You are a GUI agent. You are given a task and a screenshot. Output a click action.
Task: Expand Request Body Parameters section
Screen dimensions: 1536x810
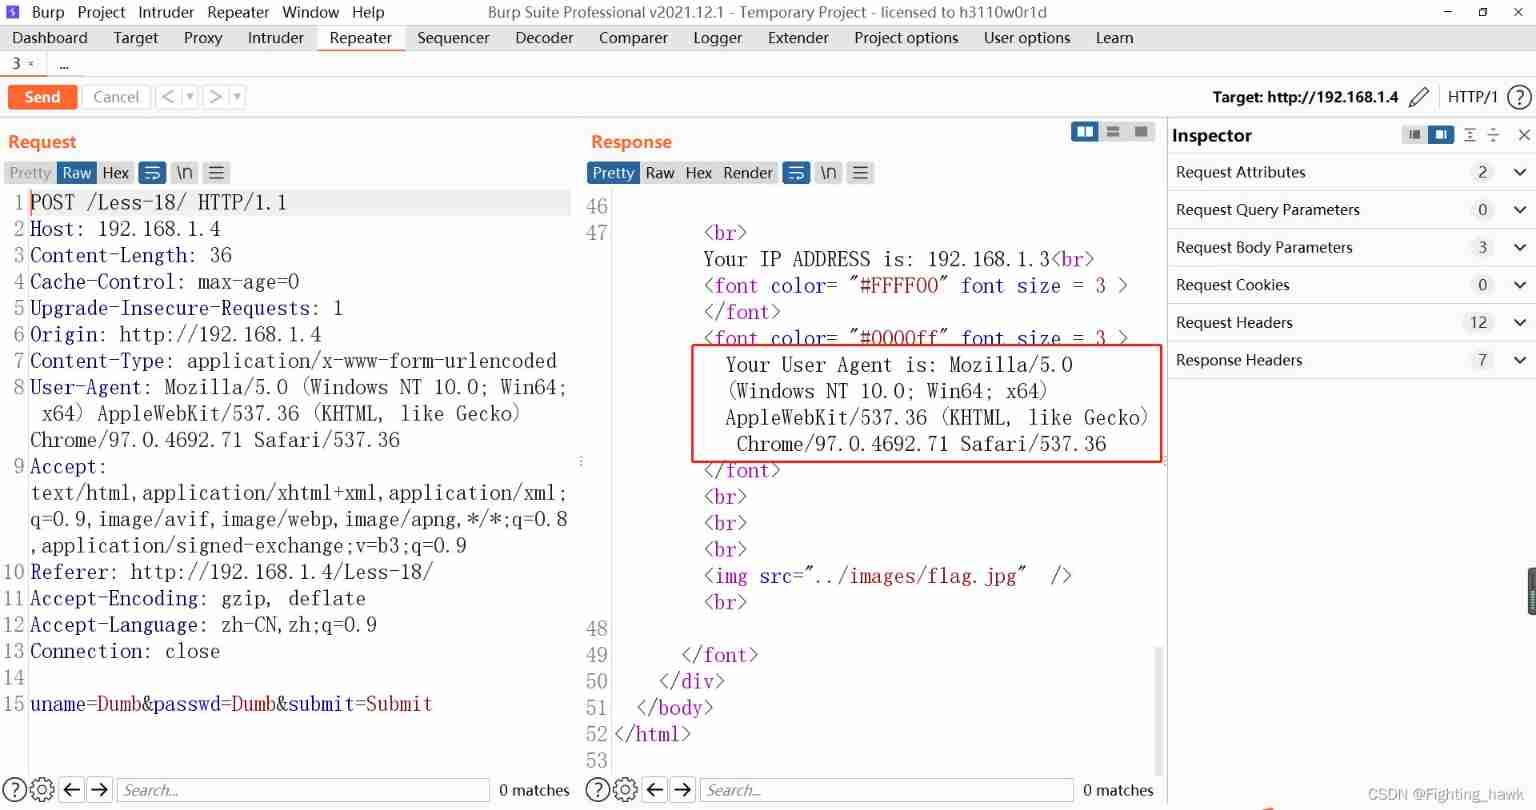pyautogui.click(x=1519, y=247)
